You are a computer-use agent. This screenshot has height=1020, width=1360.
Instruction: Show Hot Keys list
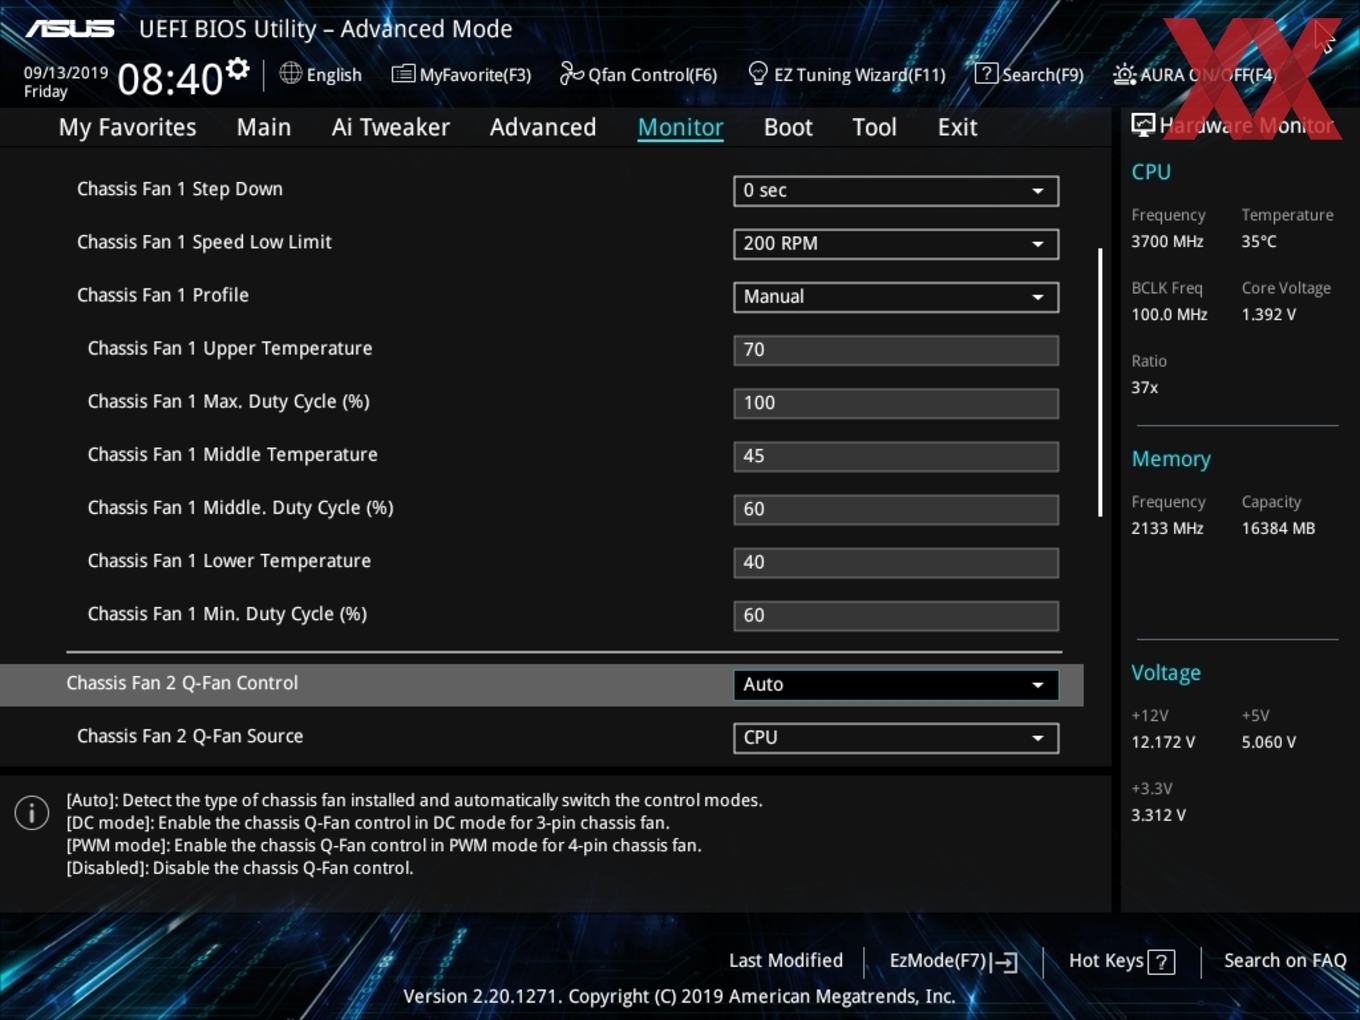click(x=1106, y=961)
